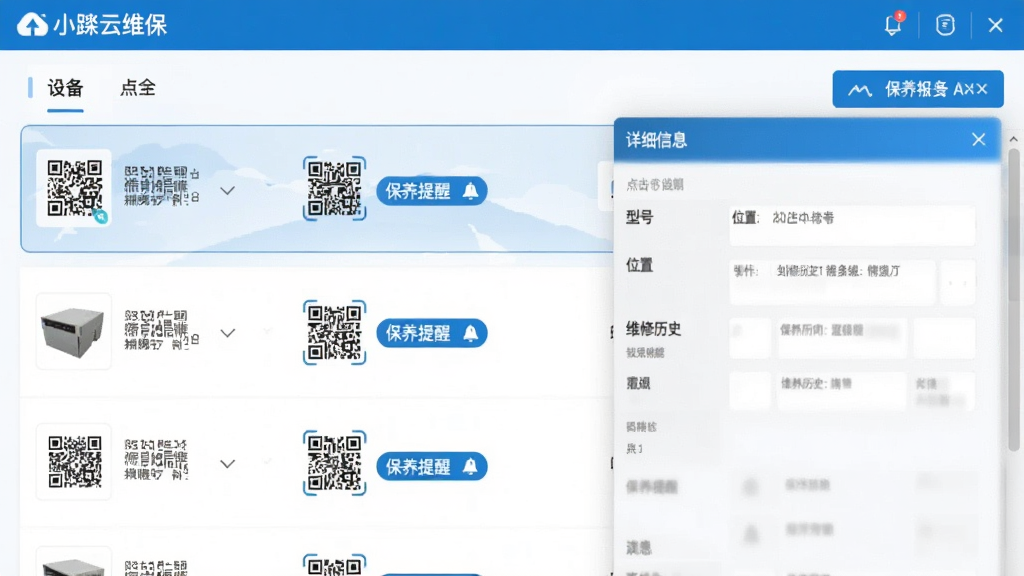The height and width of the screenshot is (576, 1024).
Task: Click the small button beside 位置 field
Action: [958, 282]
